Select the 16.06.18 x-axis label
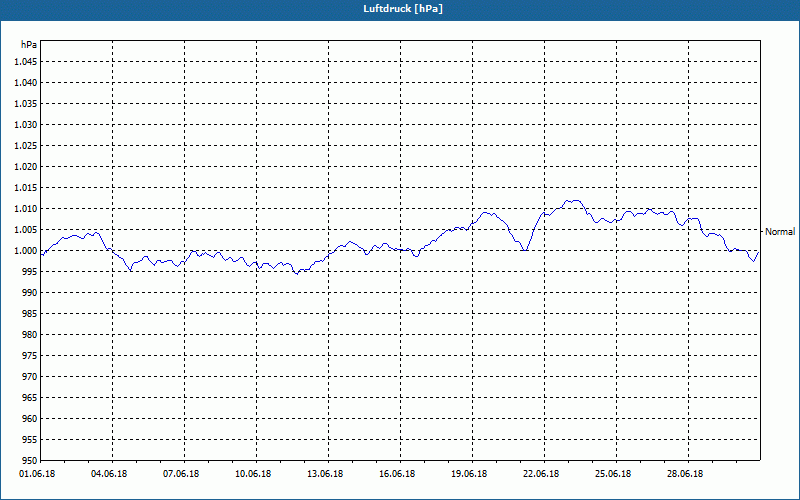The width and height of the screenshot is (800, 500). [x=397, y=474]
